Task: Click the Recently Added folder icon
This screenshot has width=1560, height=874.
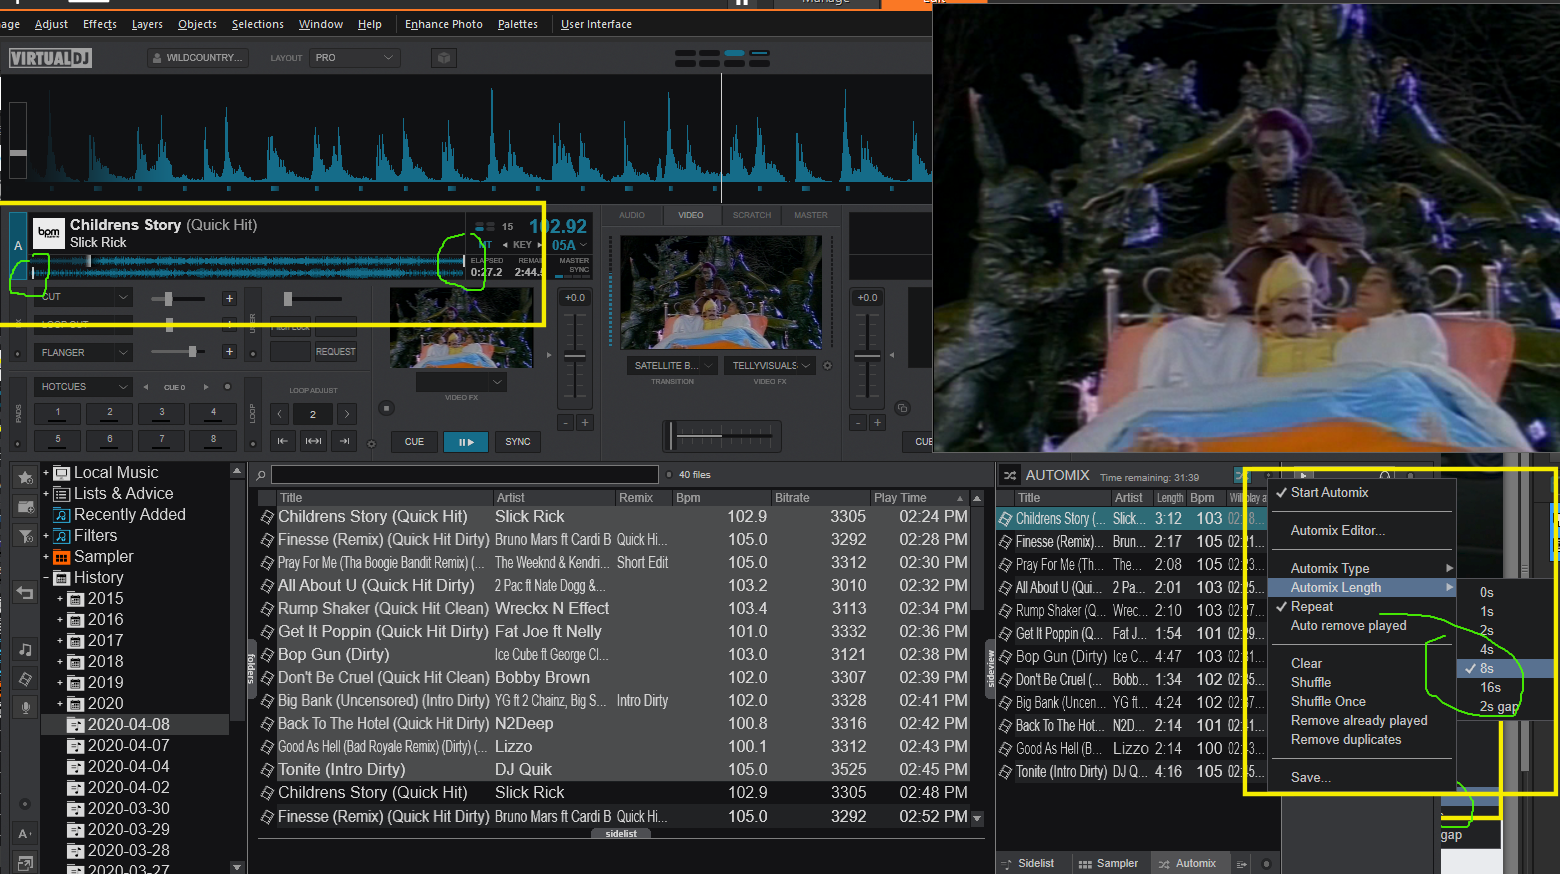Action: [61, 515]
